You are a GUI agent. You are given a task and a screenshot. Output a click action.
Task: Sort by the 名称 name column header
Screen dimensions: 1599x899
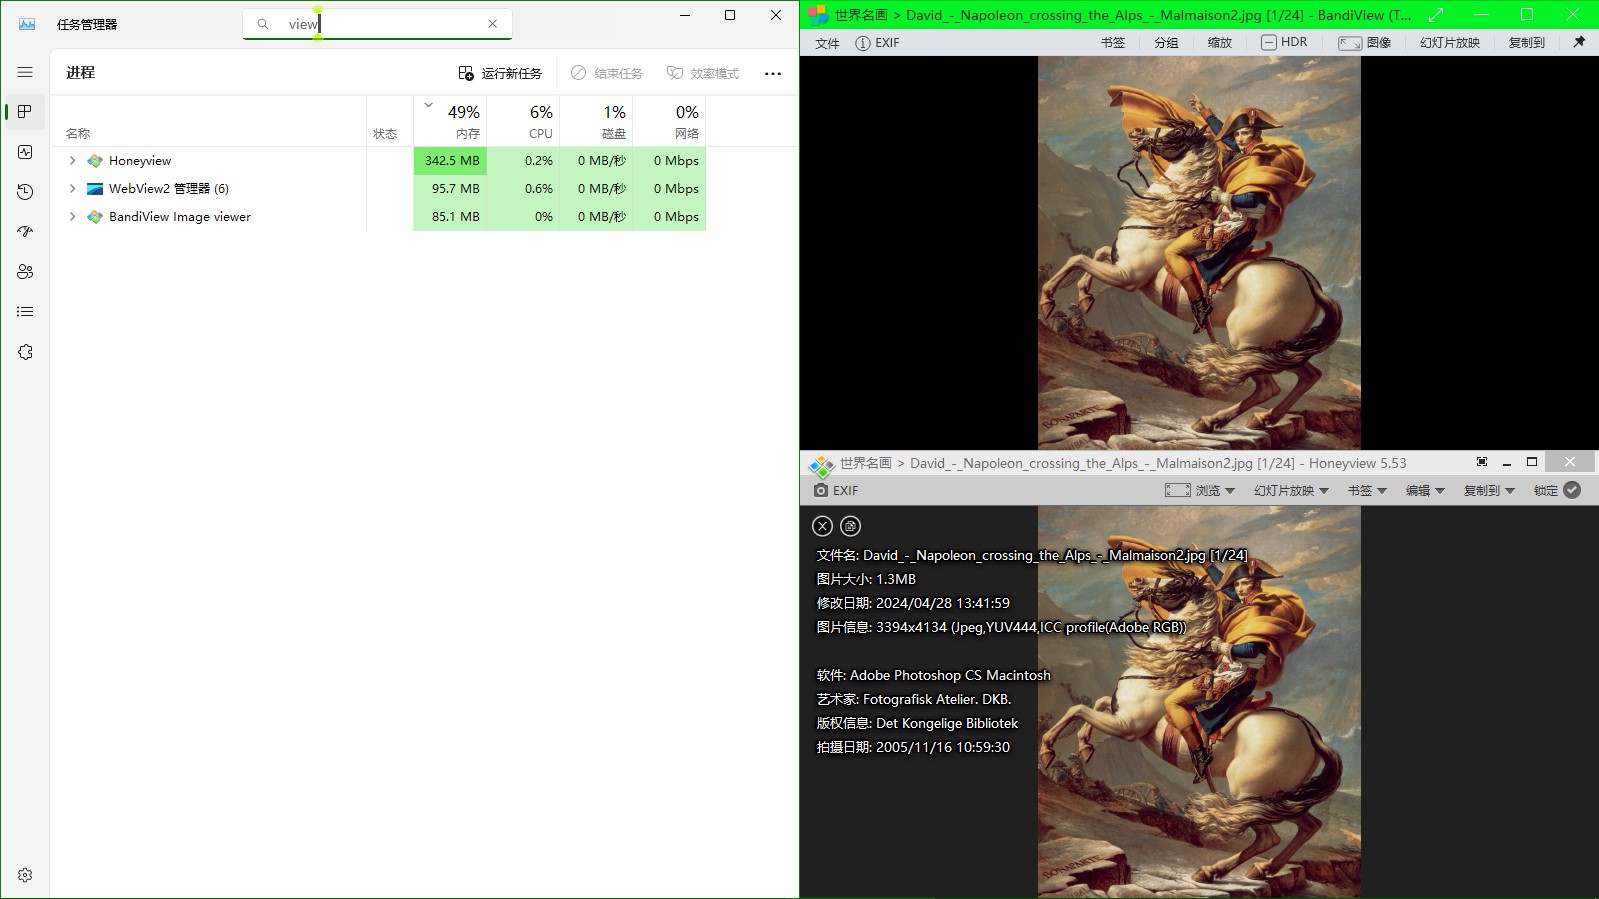coord(208,121)
